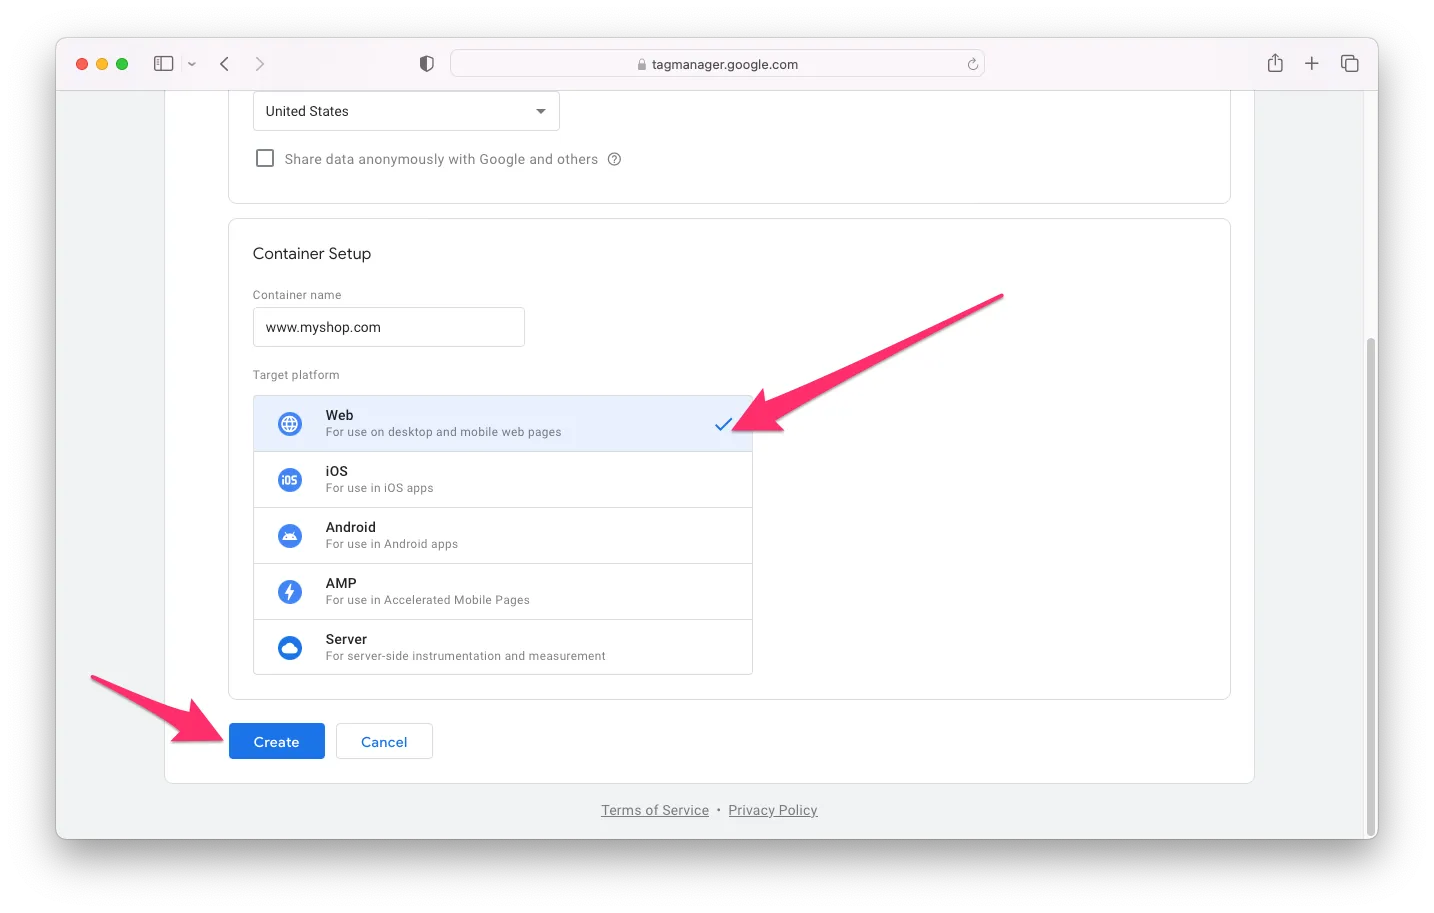Click Safari's Share icon

(1275, 64)
